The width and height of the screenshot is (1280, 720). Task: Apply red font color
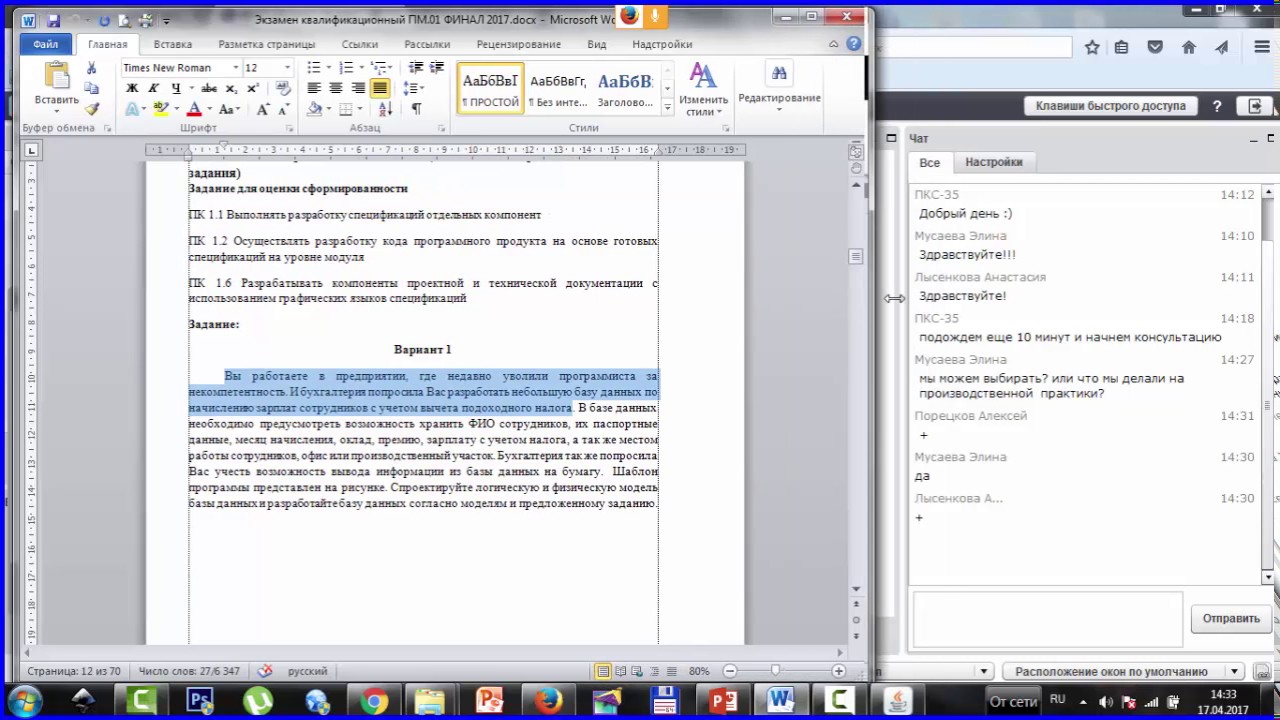(x=194, y=109)
